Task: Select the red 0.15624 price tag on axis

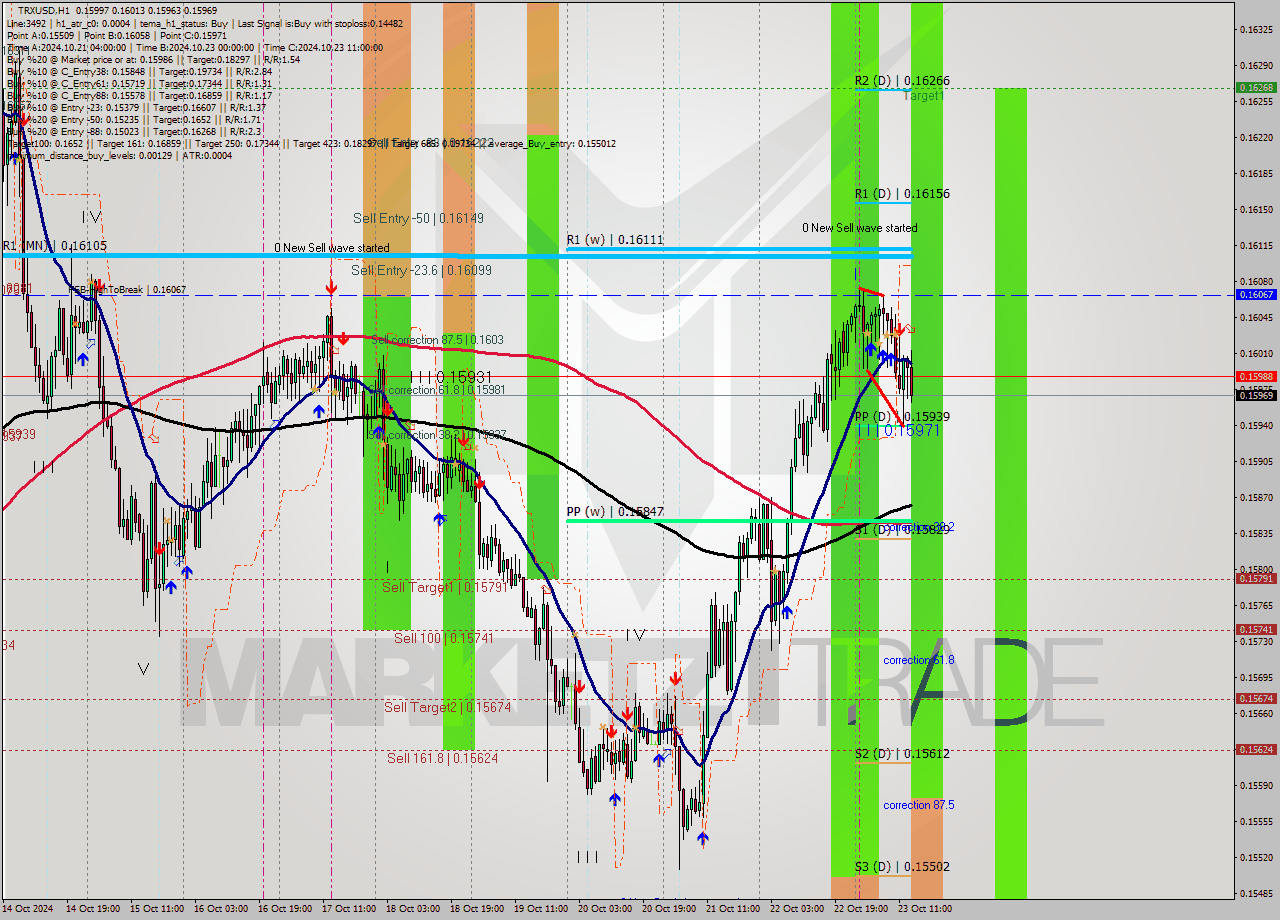Action: [1256, 750]
